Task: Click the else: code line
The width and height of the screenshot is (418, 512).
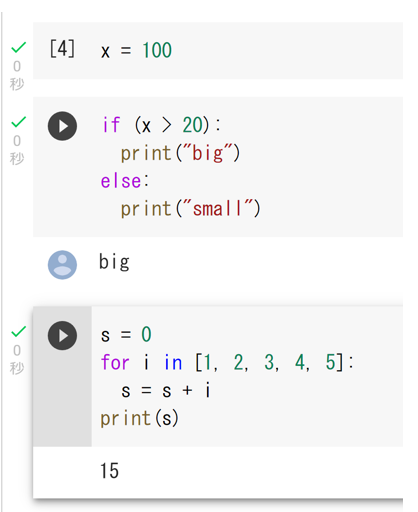Action: click(125, 181)
